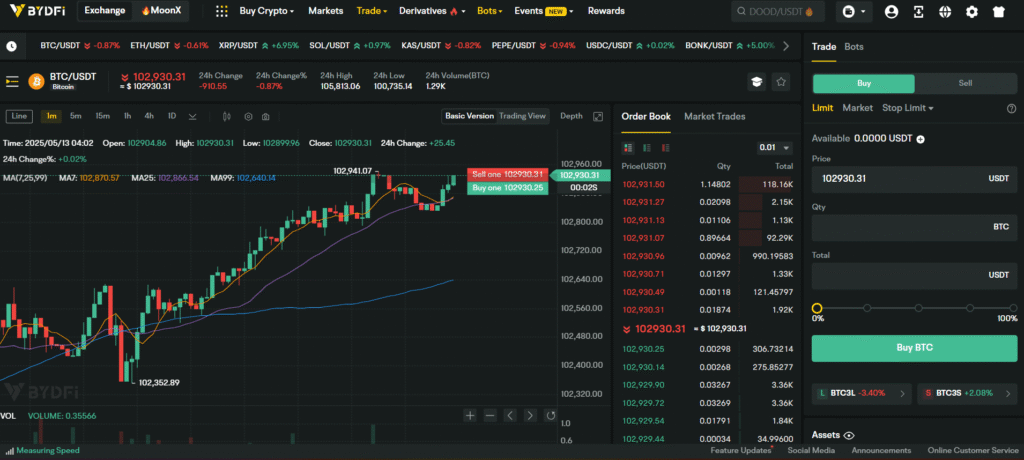Select Trading View chart mode
This screenshot has width=1024, height=460.
point(522,116)
